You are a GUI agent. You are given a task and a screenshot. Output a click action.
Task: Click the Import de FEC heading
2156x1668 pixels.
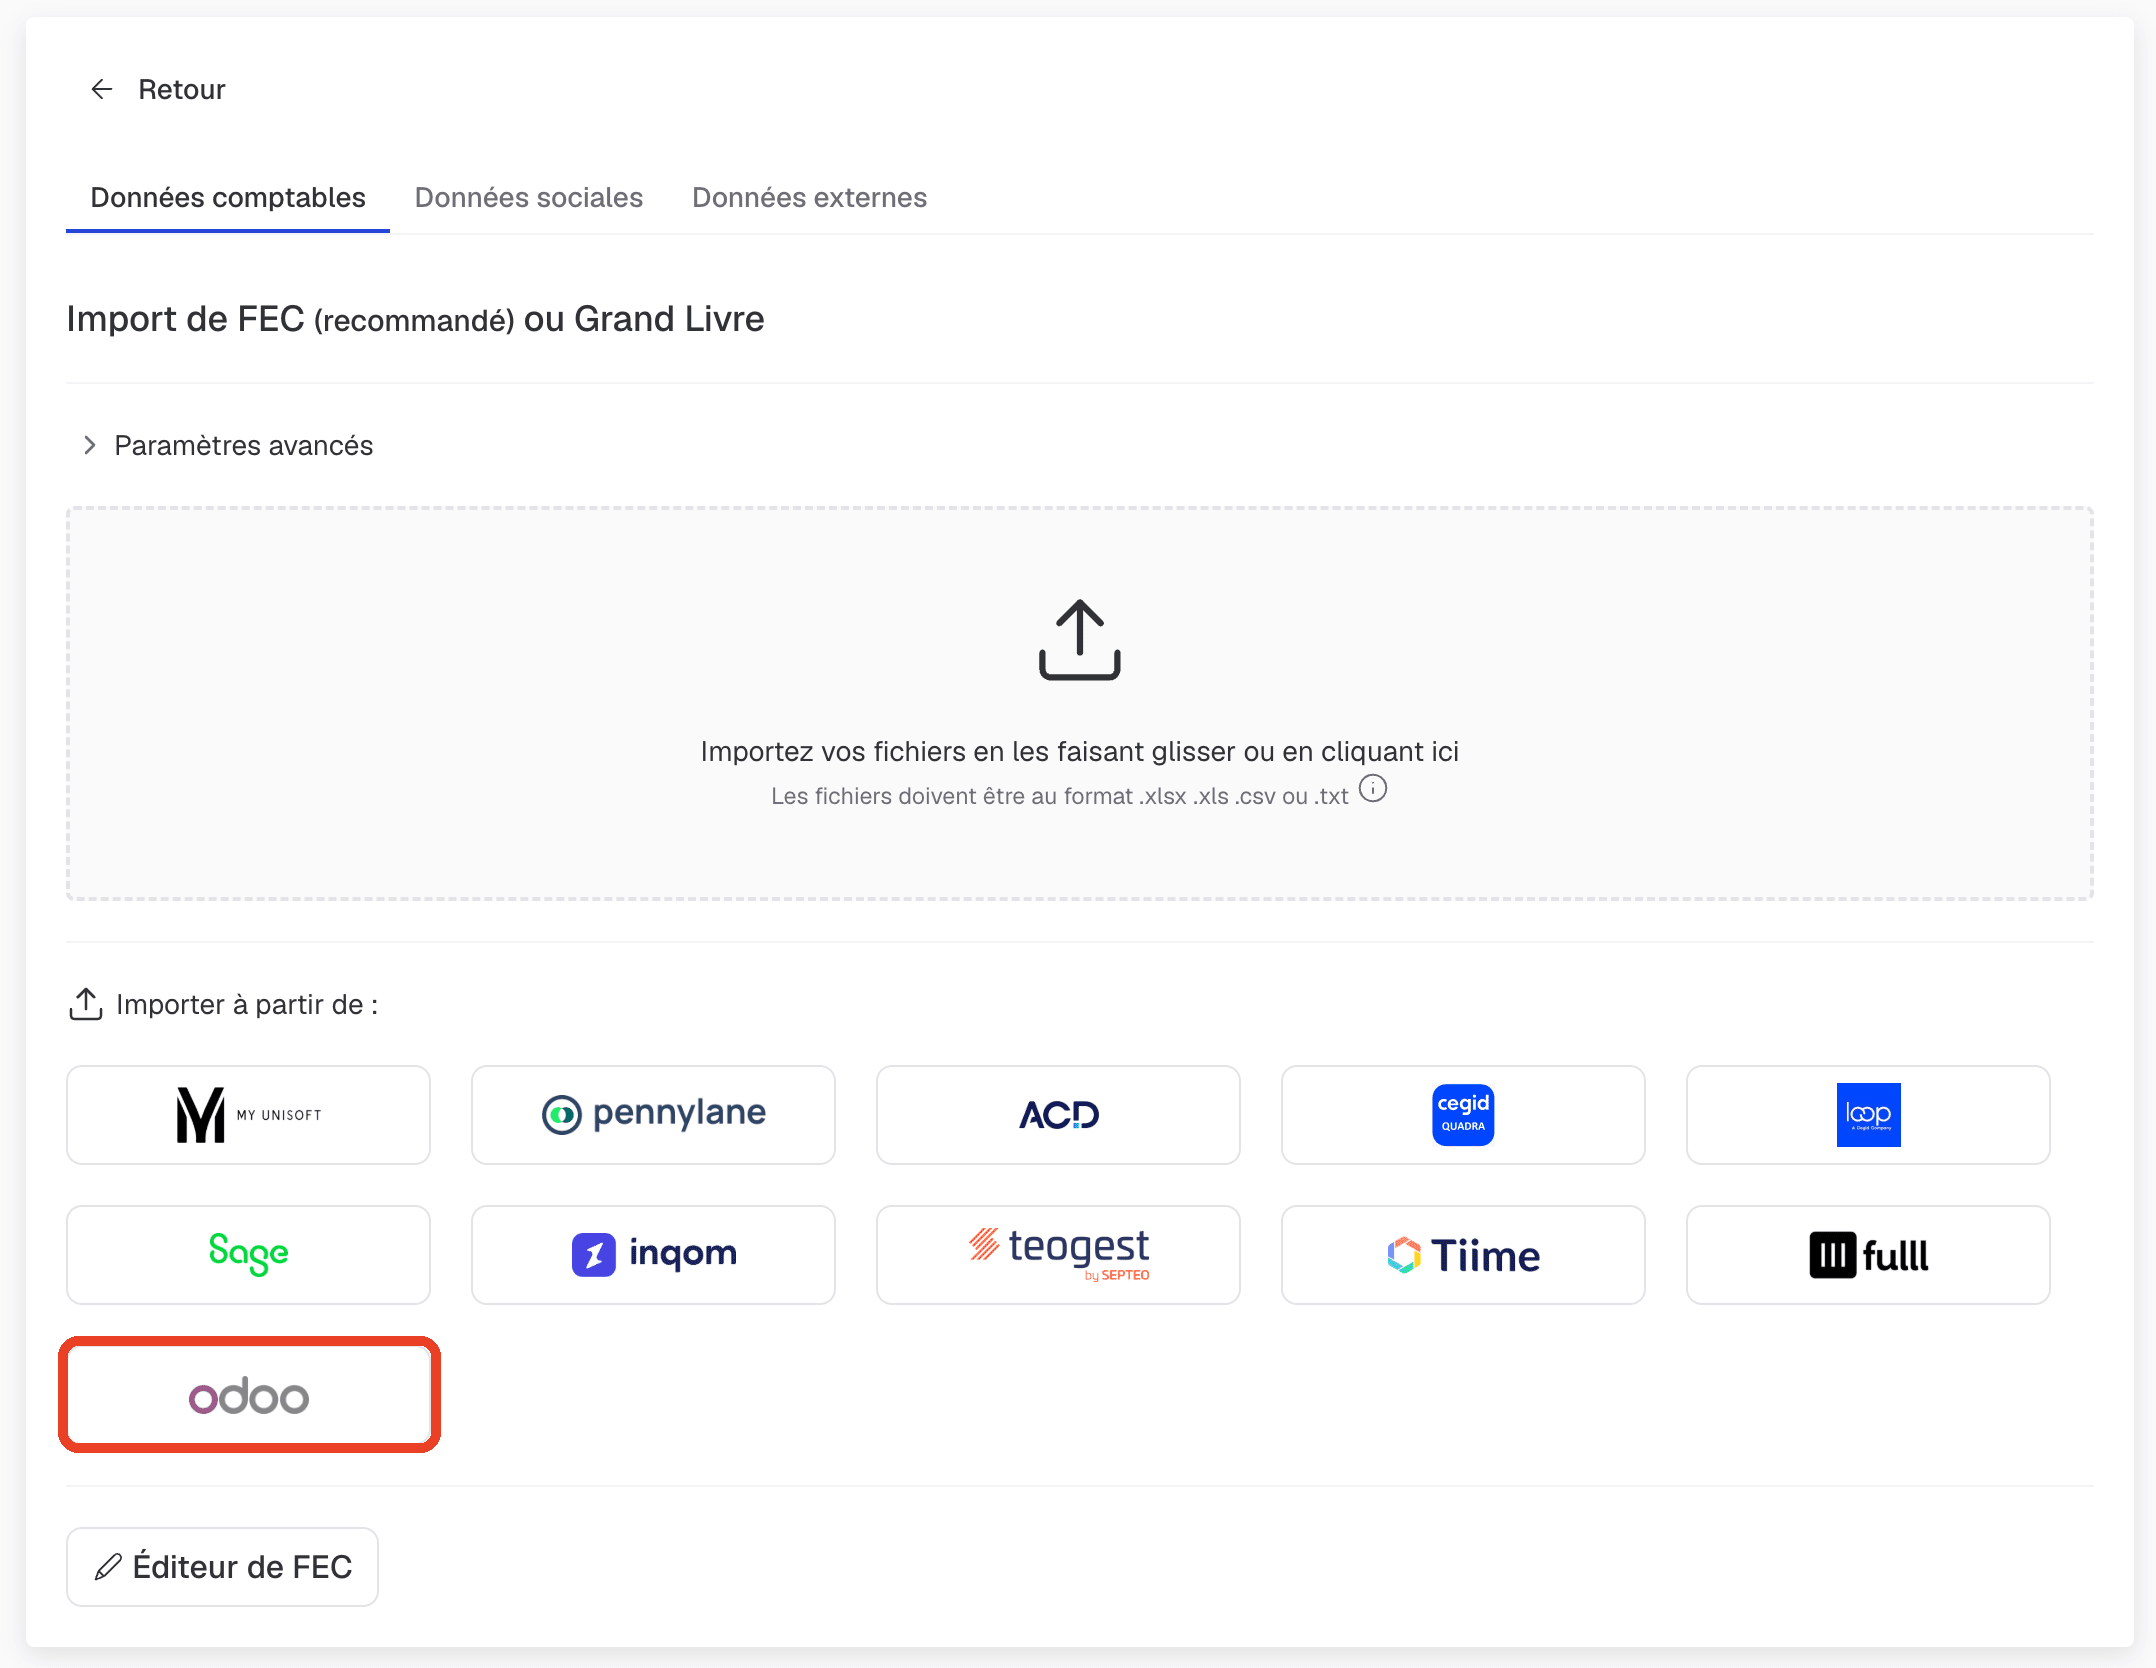[x=415, y=319]
